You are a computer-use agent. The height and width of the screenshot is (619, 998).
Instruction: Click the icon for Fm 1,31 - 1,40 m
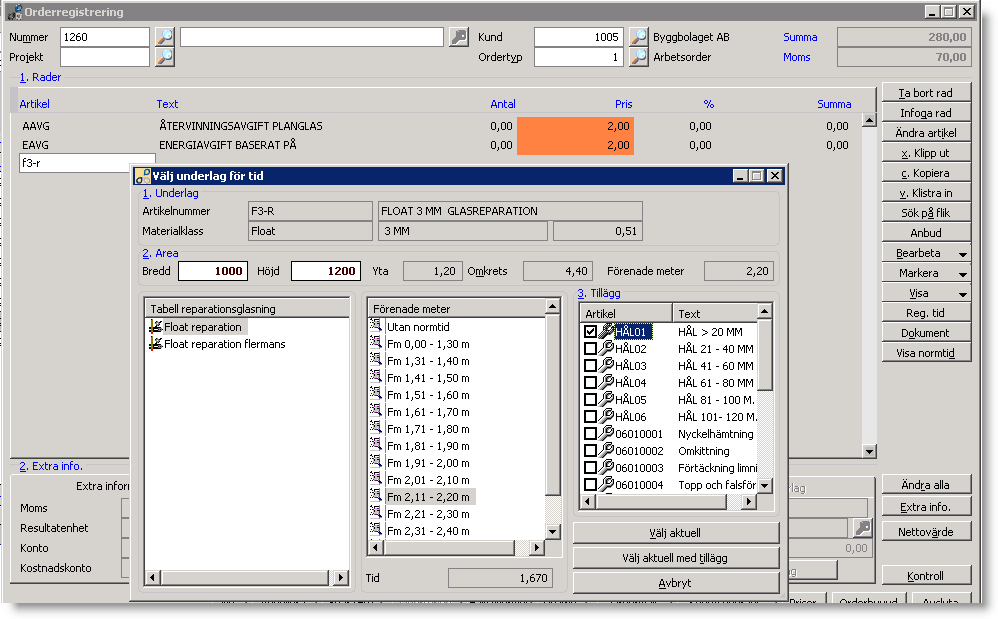click(376, 360)
